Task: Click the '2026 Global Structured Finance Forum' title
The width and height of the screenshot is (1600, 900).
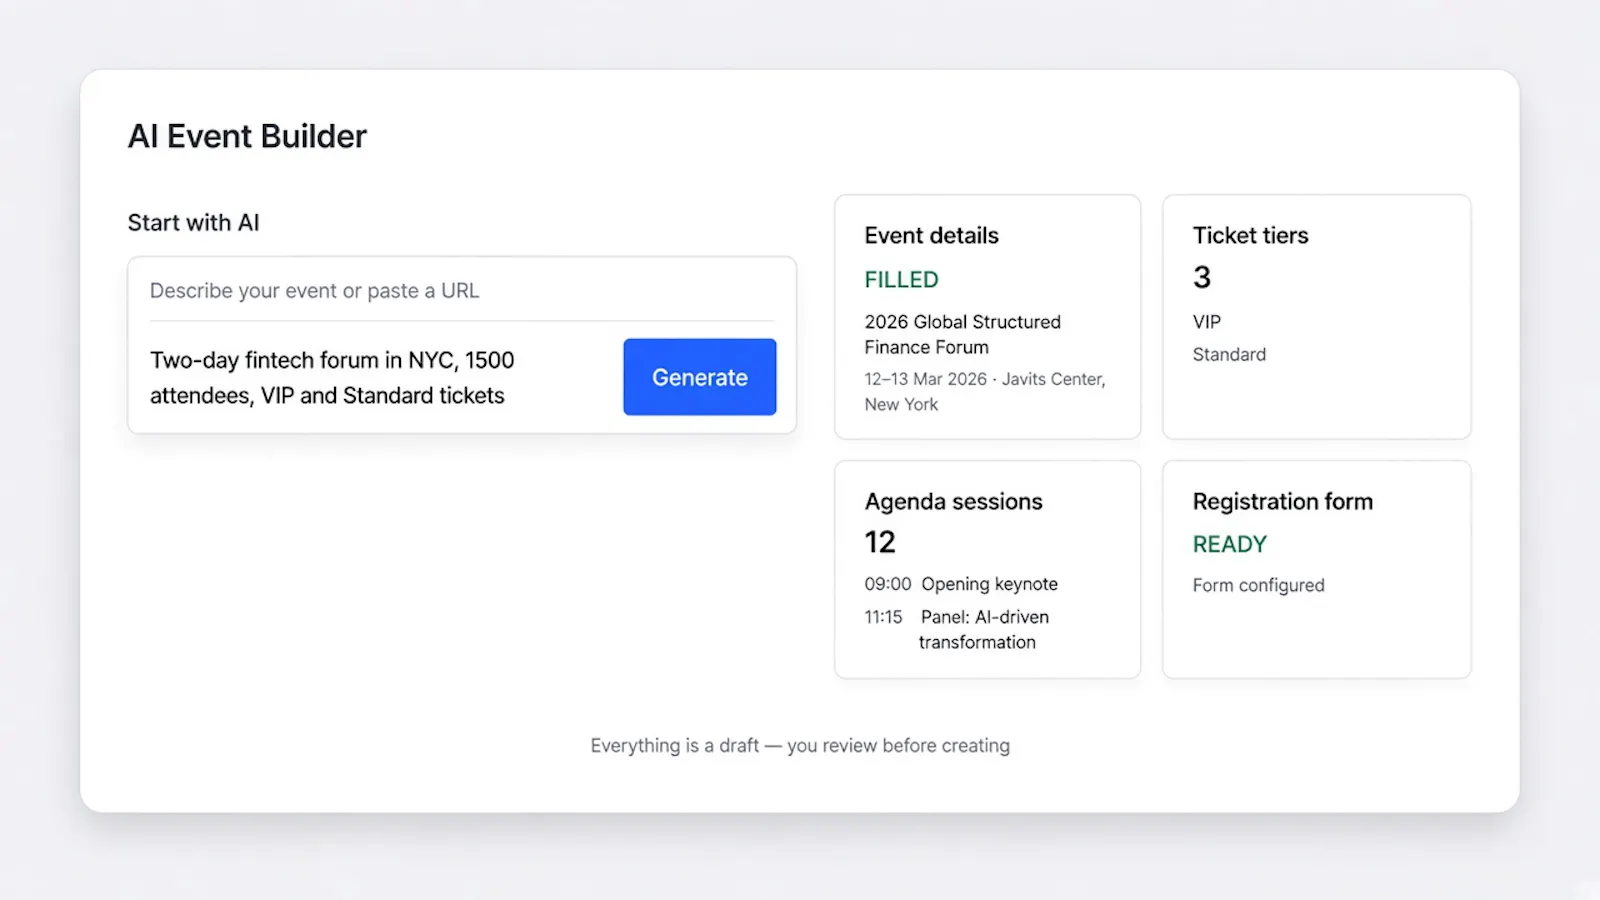Action: tap(963, 334)
